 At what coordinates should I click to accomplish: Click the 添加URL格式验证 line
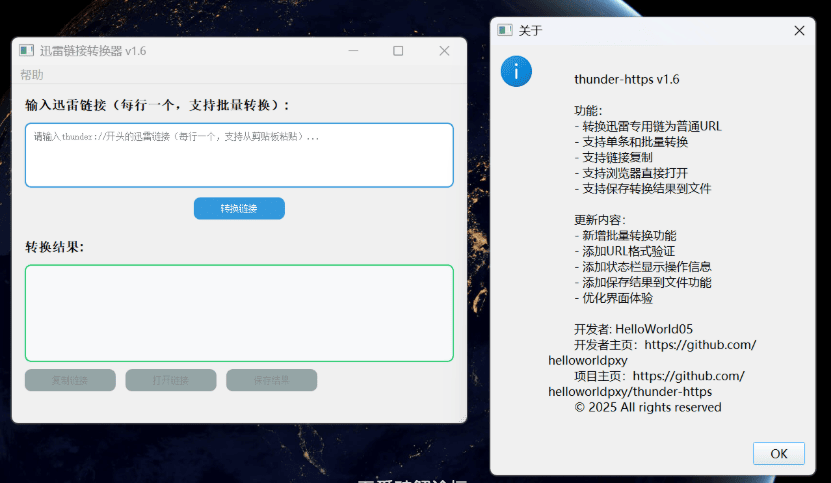624,251
